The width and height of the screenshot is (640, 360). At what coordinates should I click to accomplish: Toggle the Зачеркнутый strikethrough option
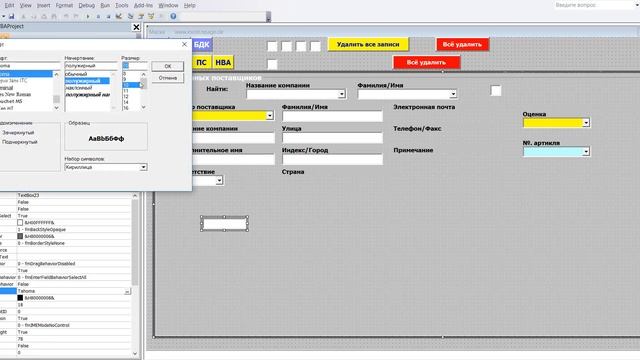point(18,133)
